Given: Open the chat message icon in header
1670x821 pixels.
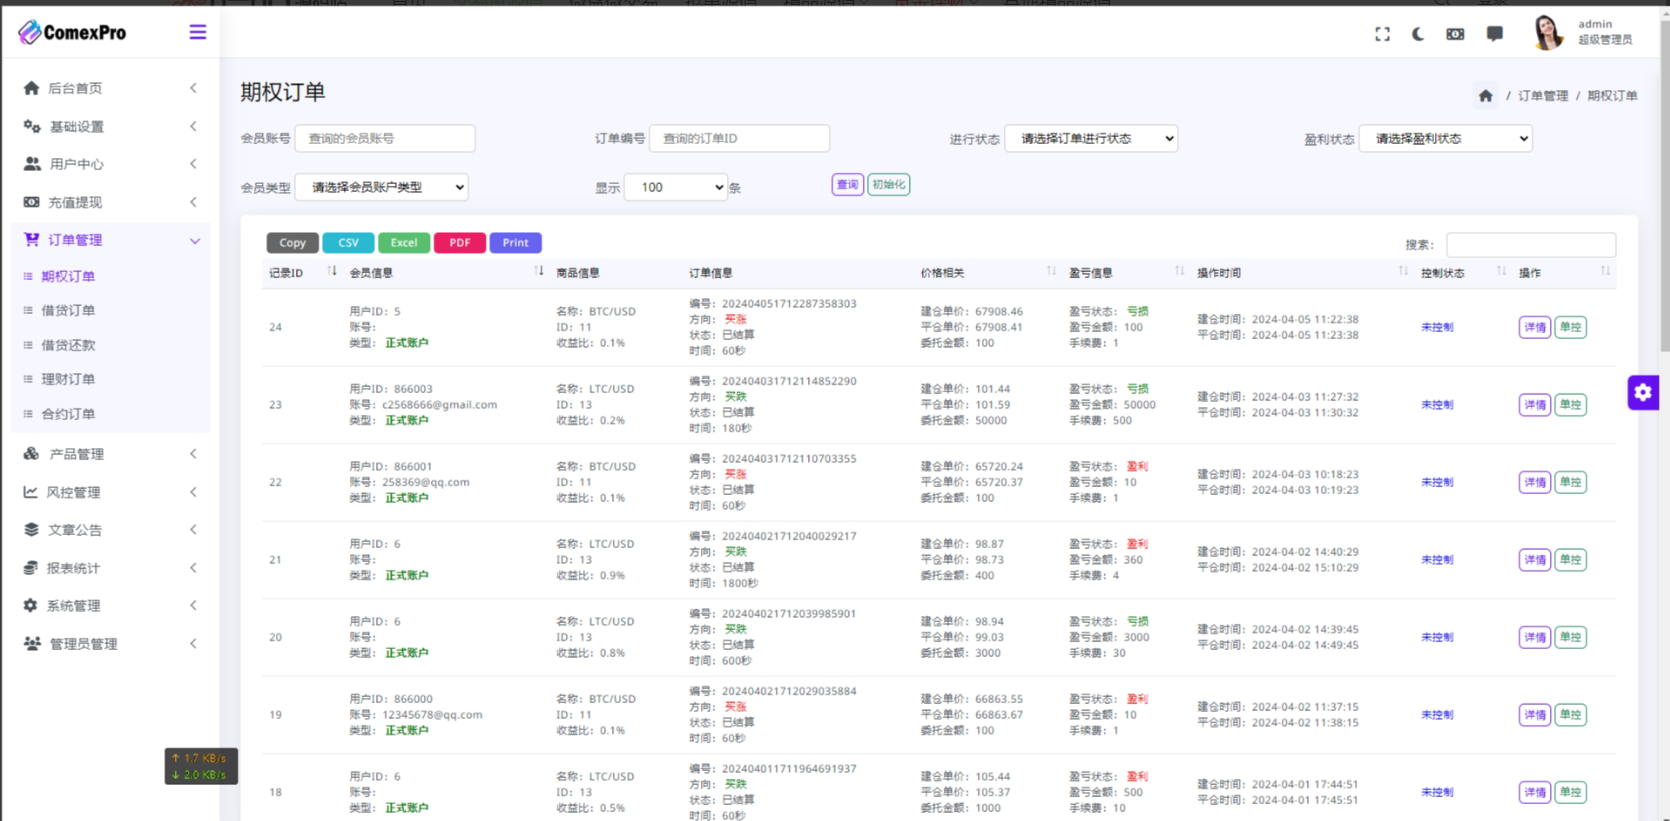Looking at the screenshot, I should click(x=1494, y=34).
